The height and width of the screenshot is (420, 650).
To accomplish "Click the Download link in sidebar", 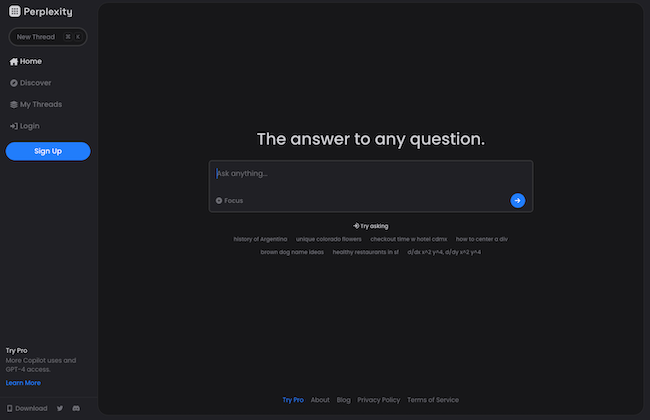I will pyautogui.click(x=27, y=408).
